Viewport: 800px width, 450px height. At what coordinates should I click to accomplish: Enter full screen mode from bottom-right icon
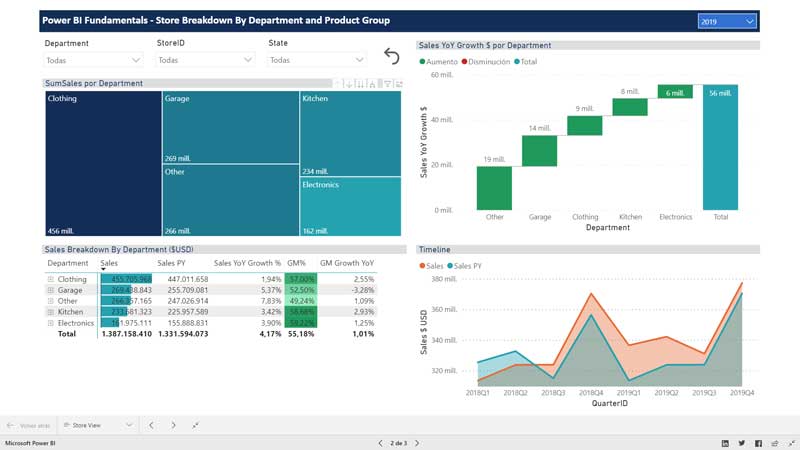(789, 441)
